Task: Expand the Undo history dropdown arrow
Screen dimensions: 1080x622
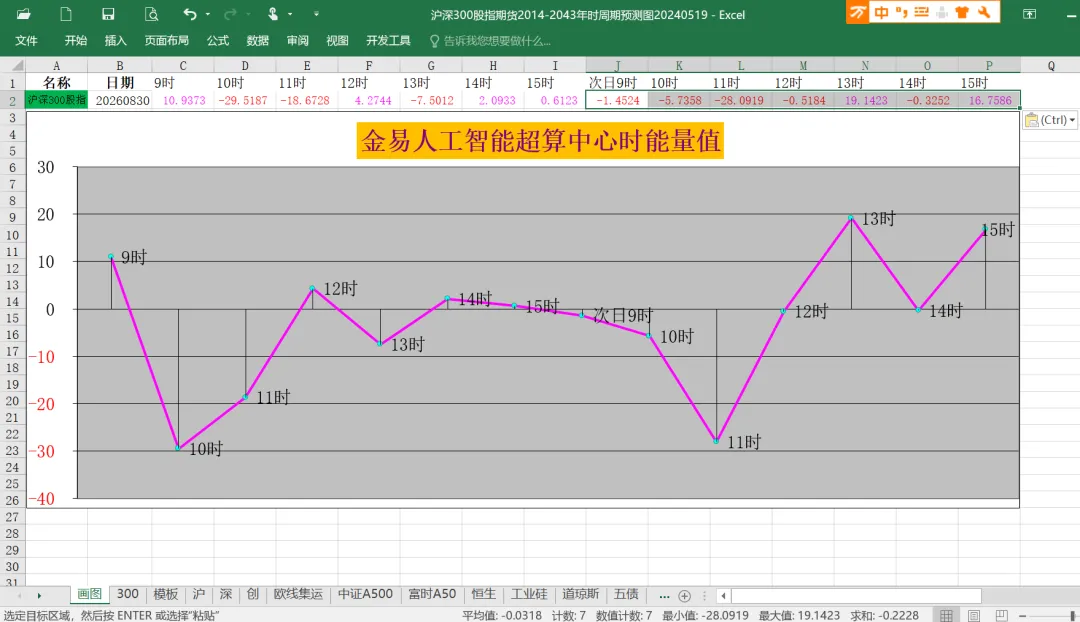Action: (207, 14)
